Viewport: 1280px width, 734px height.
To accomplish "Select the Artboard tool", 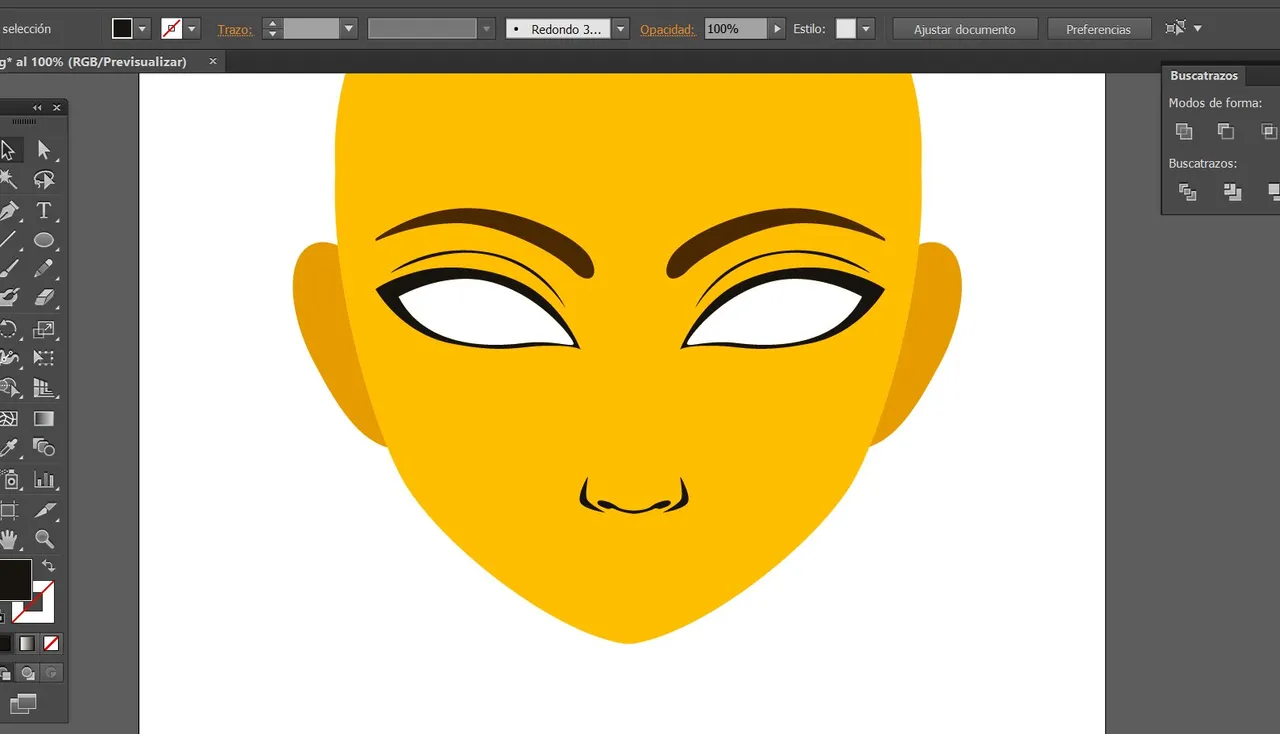I will tap(8, 511).
